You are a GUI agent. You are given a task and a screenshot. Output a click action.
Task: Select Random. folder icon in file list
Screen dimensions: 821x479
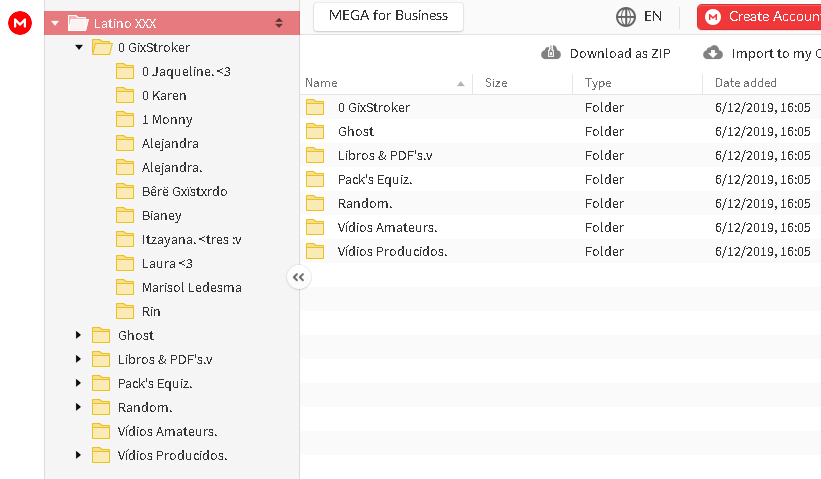315,204
